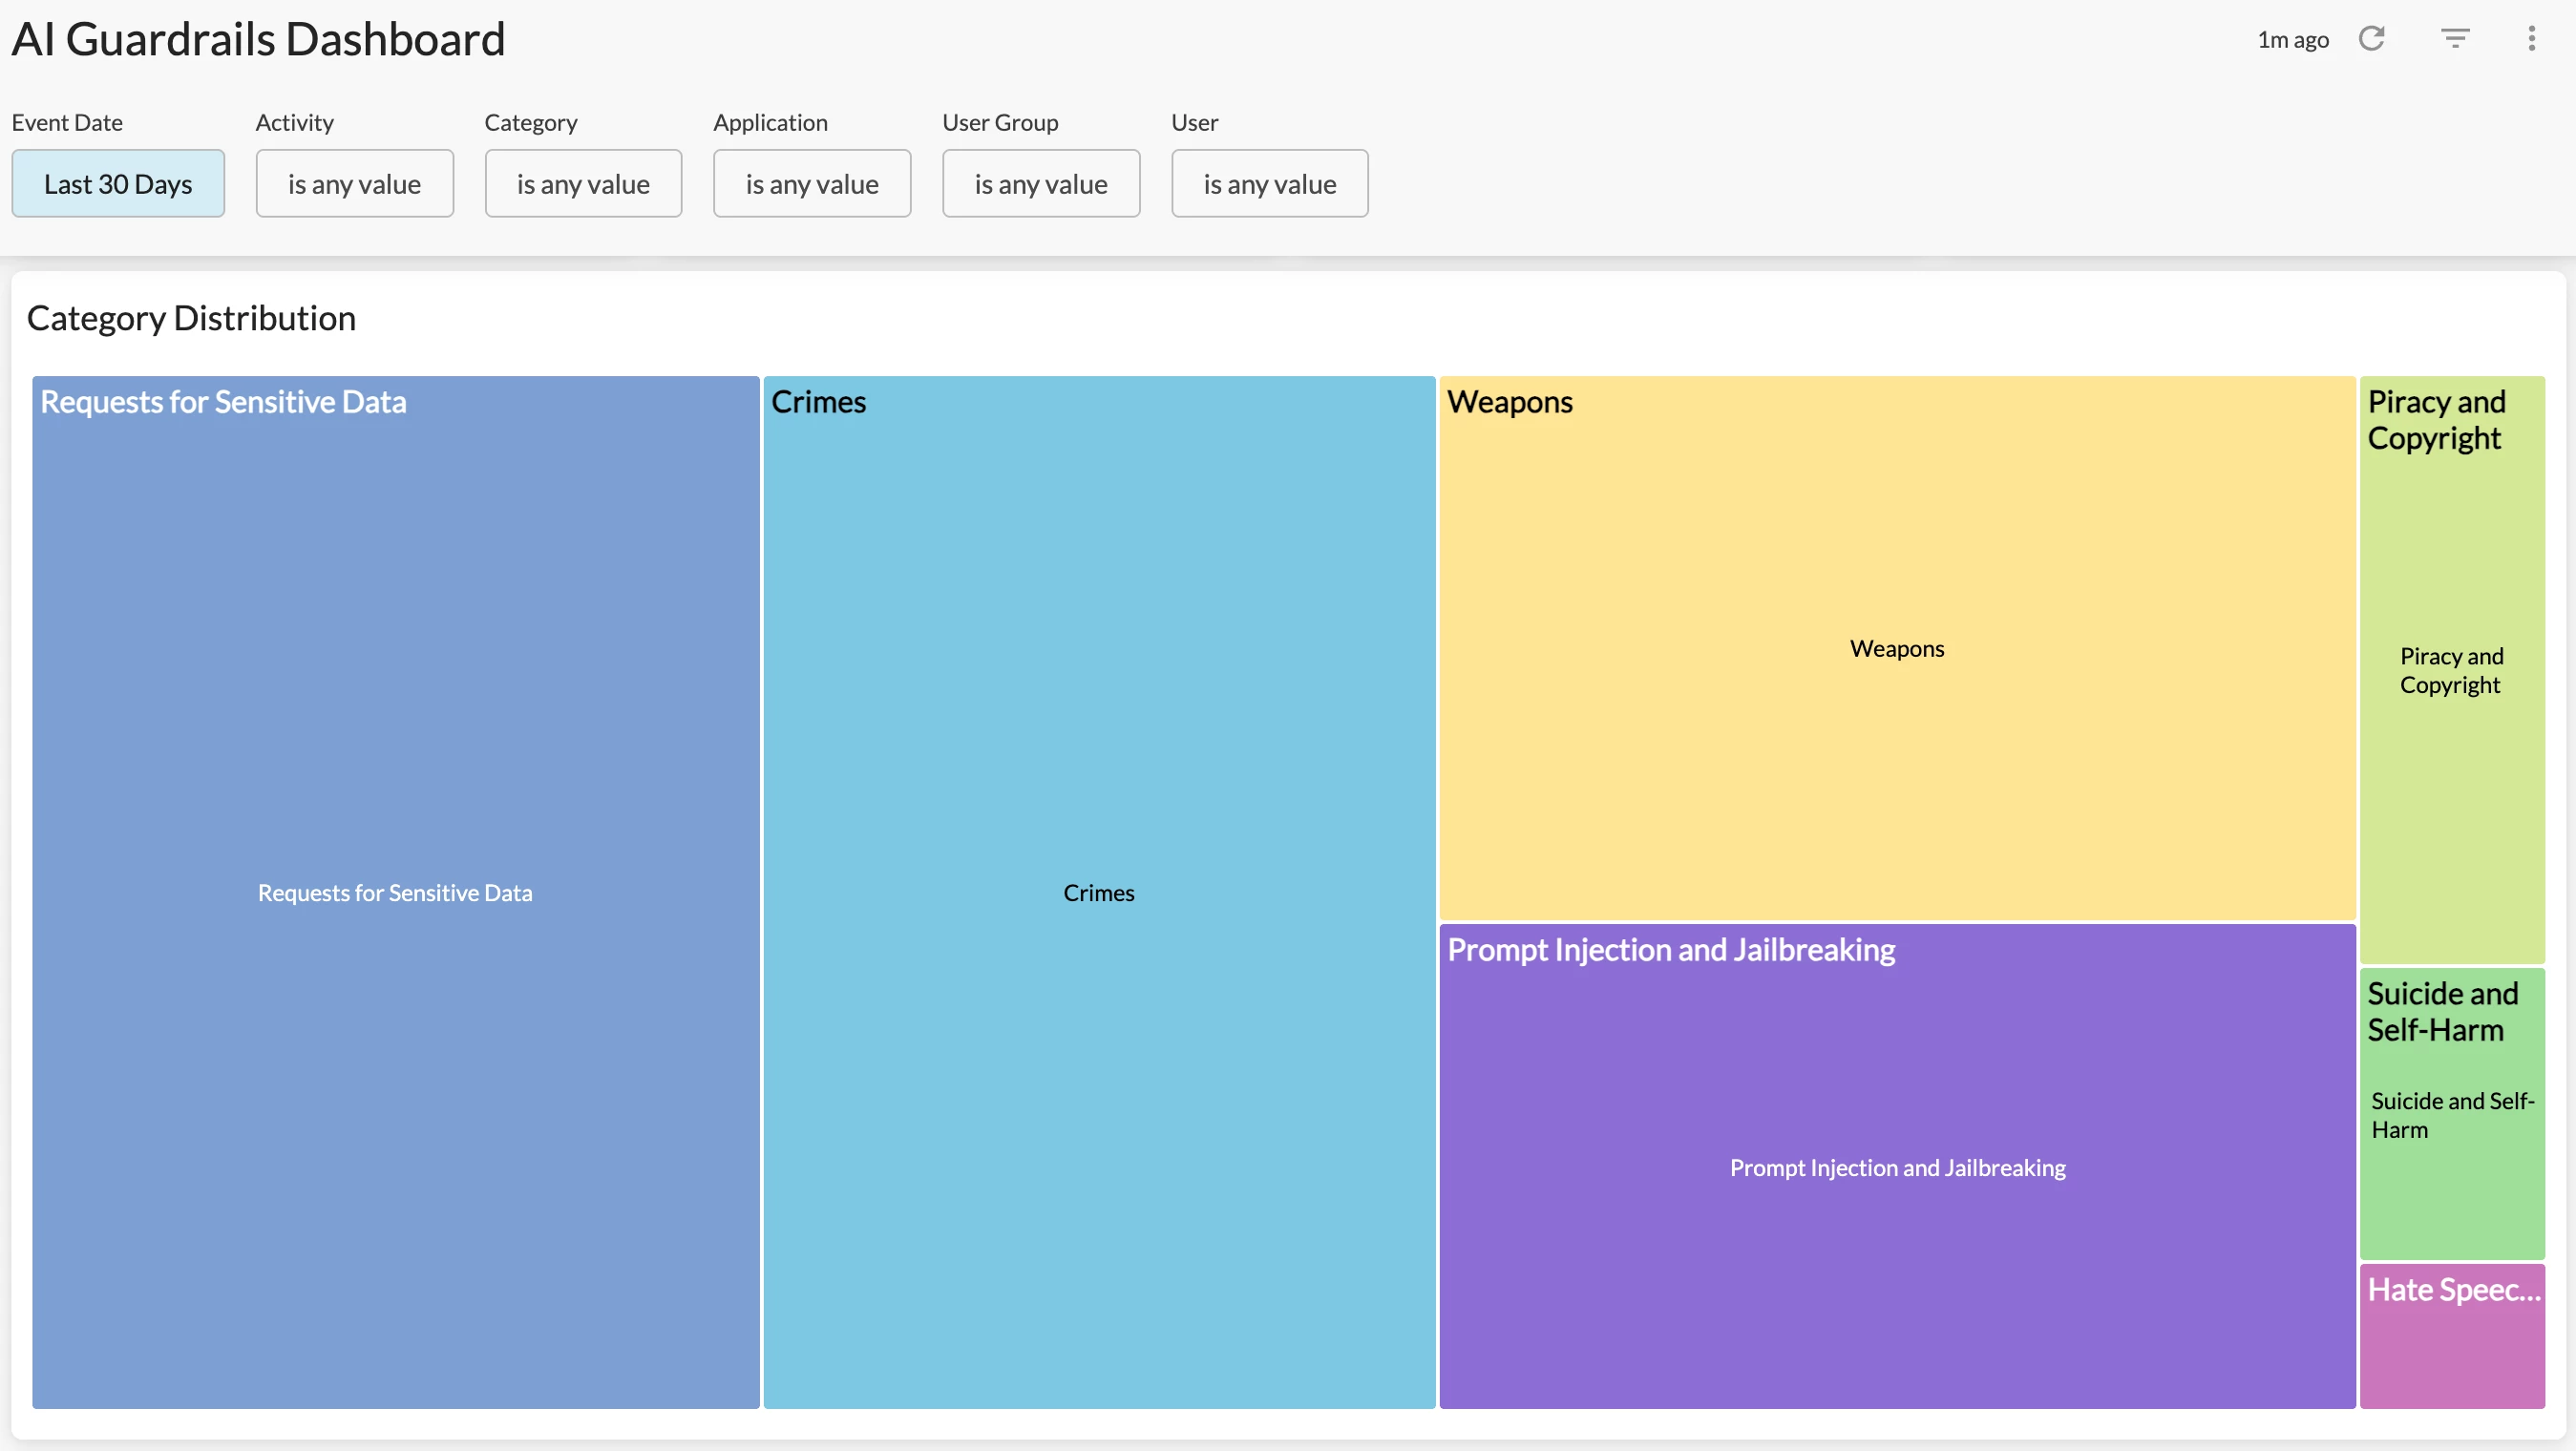Click the Weapons header label in treemap
The height and width of the screenshot is (1451, 2576).
(1509, 402)
